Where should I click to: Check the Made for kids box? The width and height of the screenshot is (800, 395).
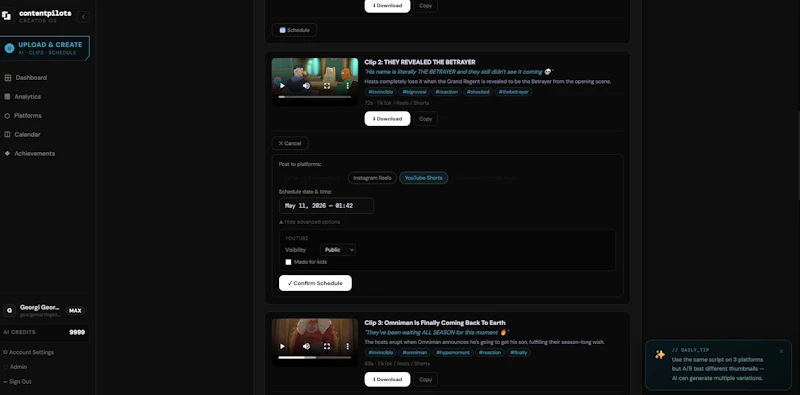tap(288, 262)
